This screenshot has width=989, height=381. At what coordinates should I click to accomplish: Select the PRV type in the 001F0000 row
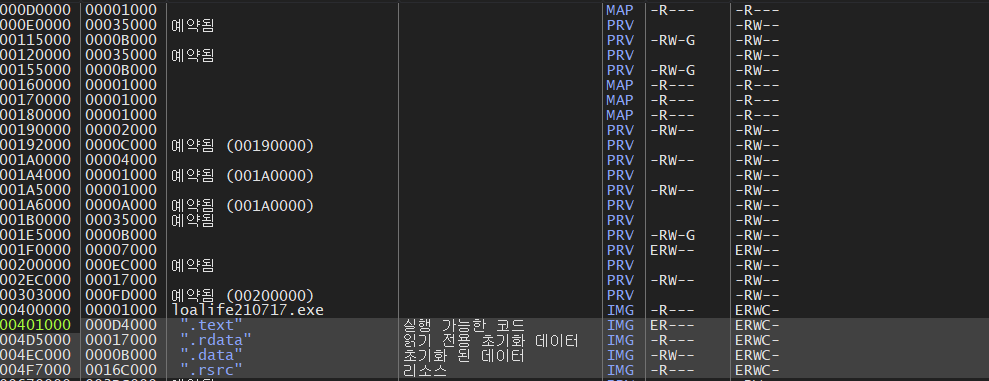tap(620, 250)
